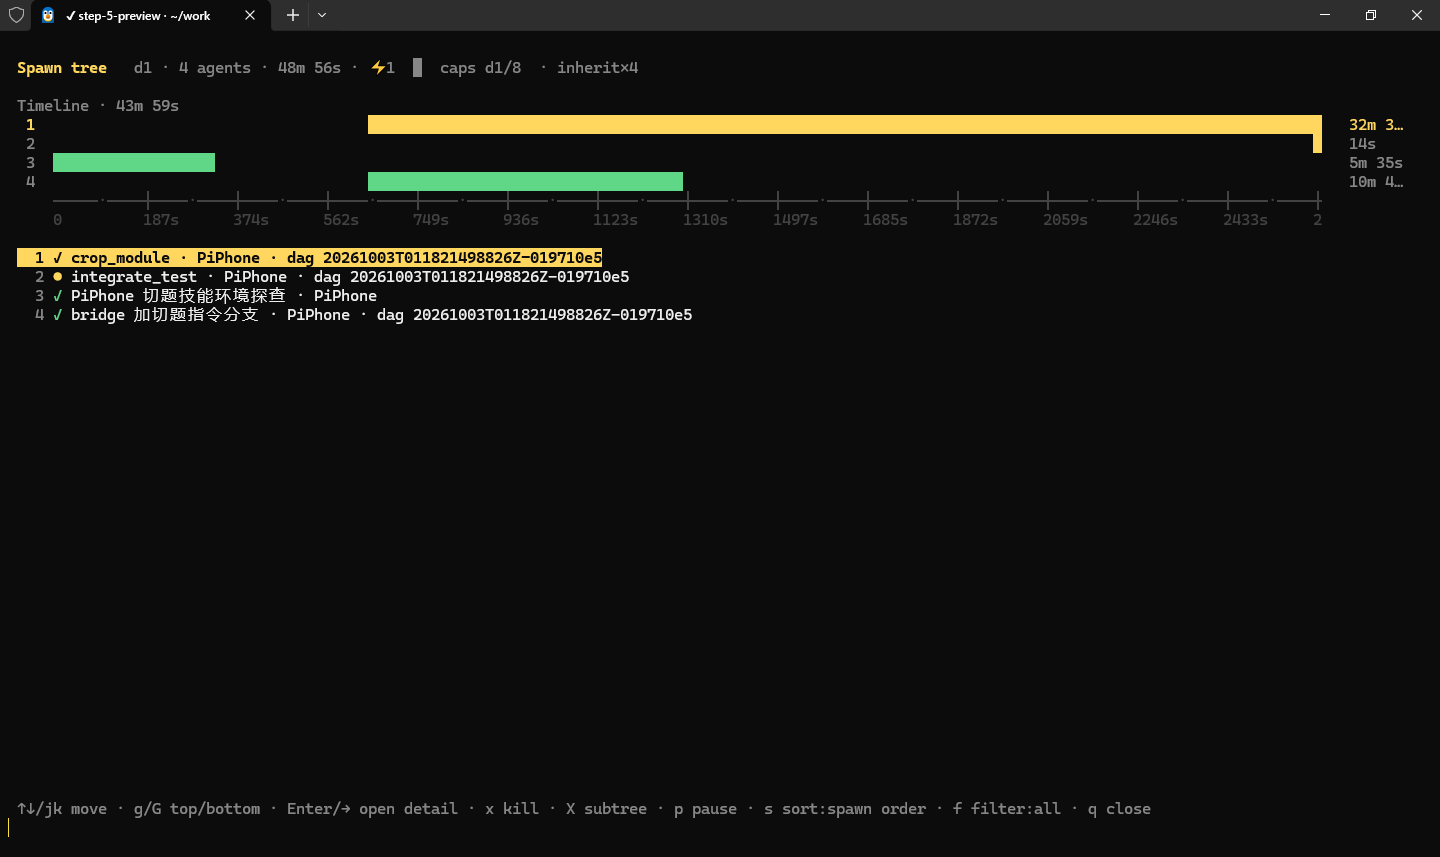Open a new terminal tab with the plus button

pyautogui.click(x=293, y=15)
